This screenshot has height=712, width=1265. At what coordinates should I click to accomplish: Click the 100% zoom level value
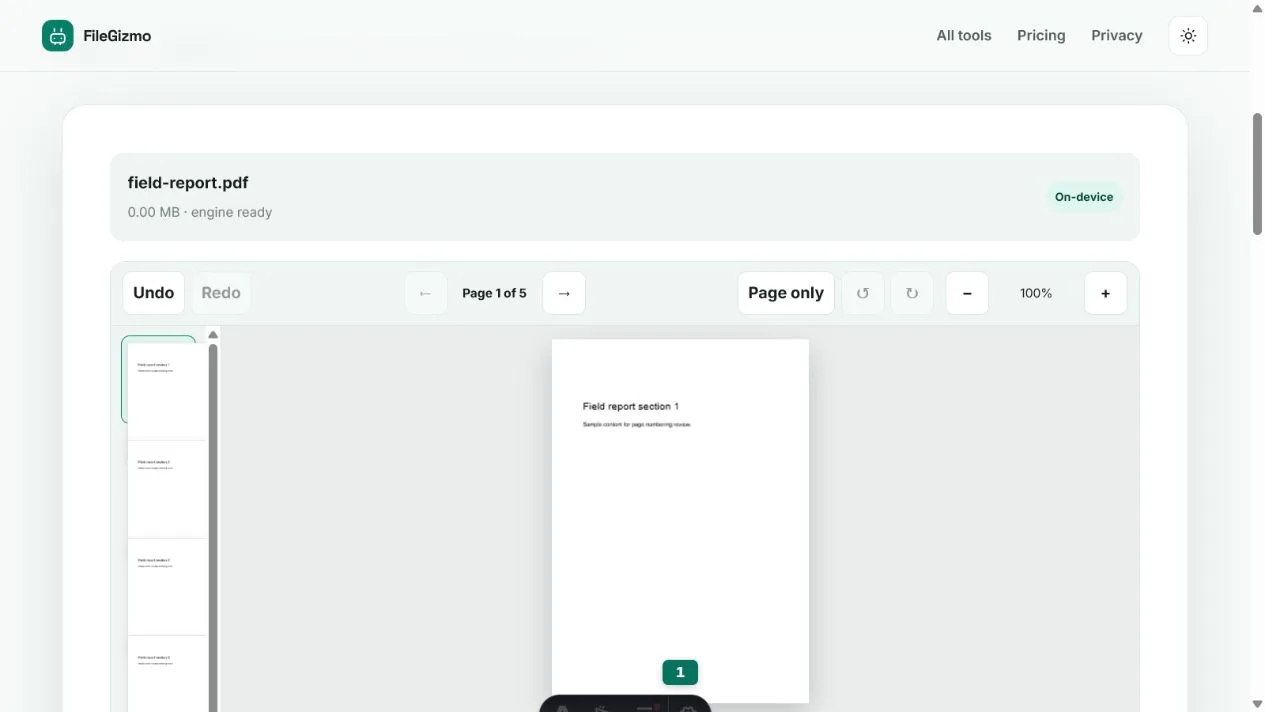tap(1036, 293)
